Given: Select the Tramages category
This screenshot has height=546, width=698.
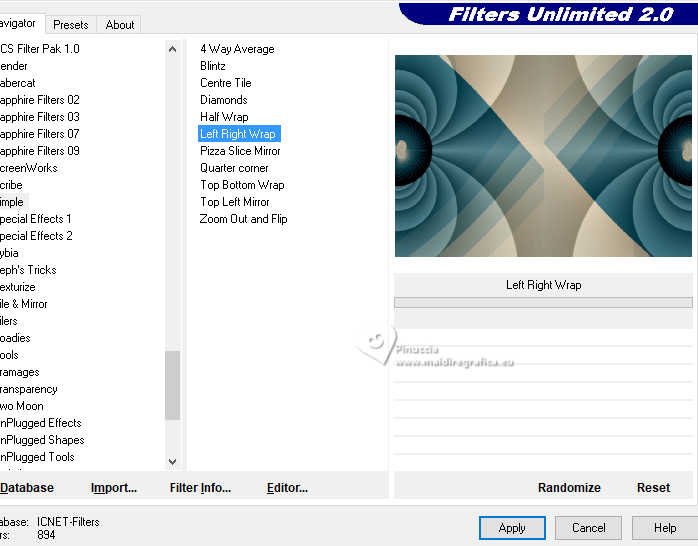Looking at the screenshot, I should [20, 372].
